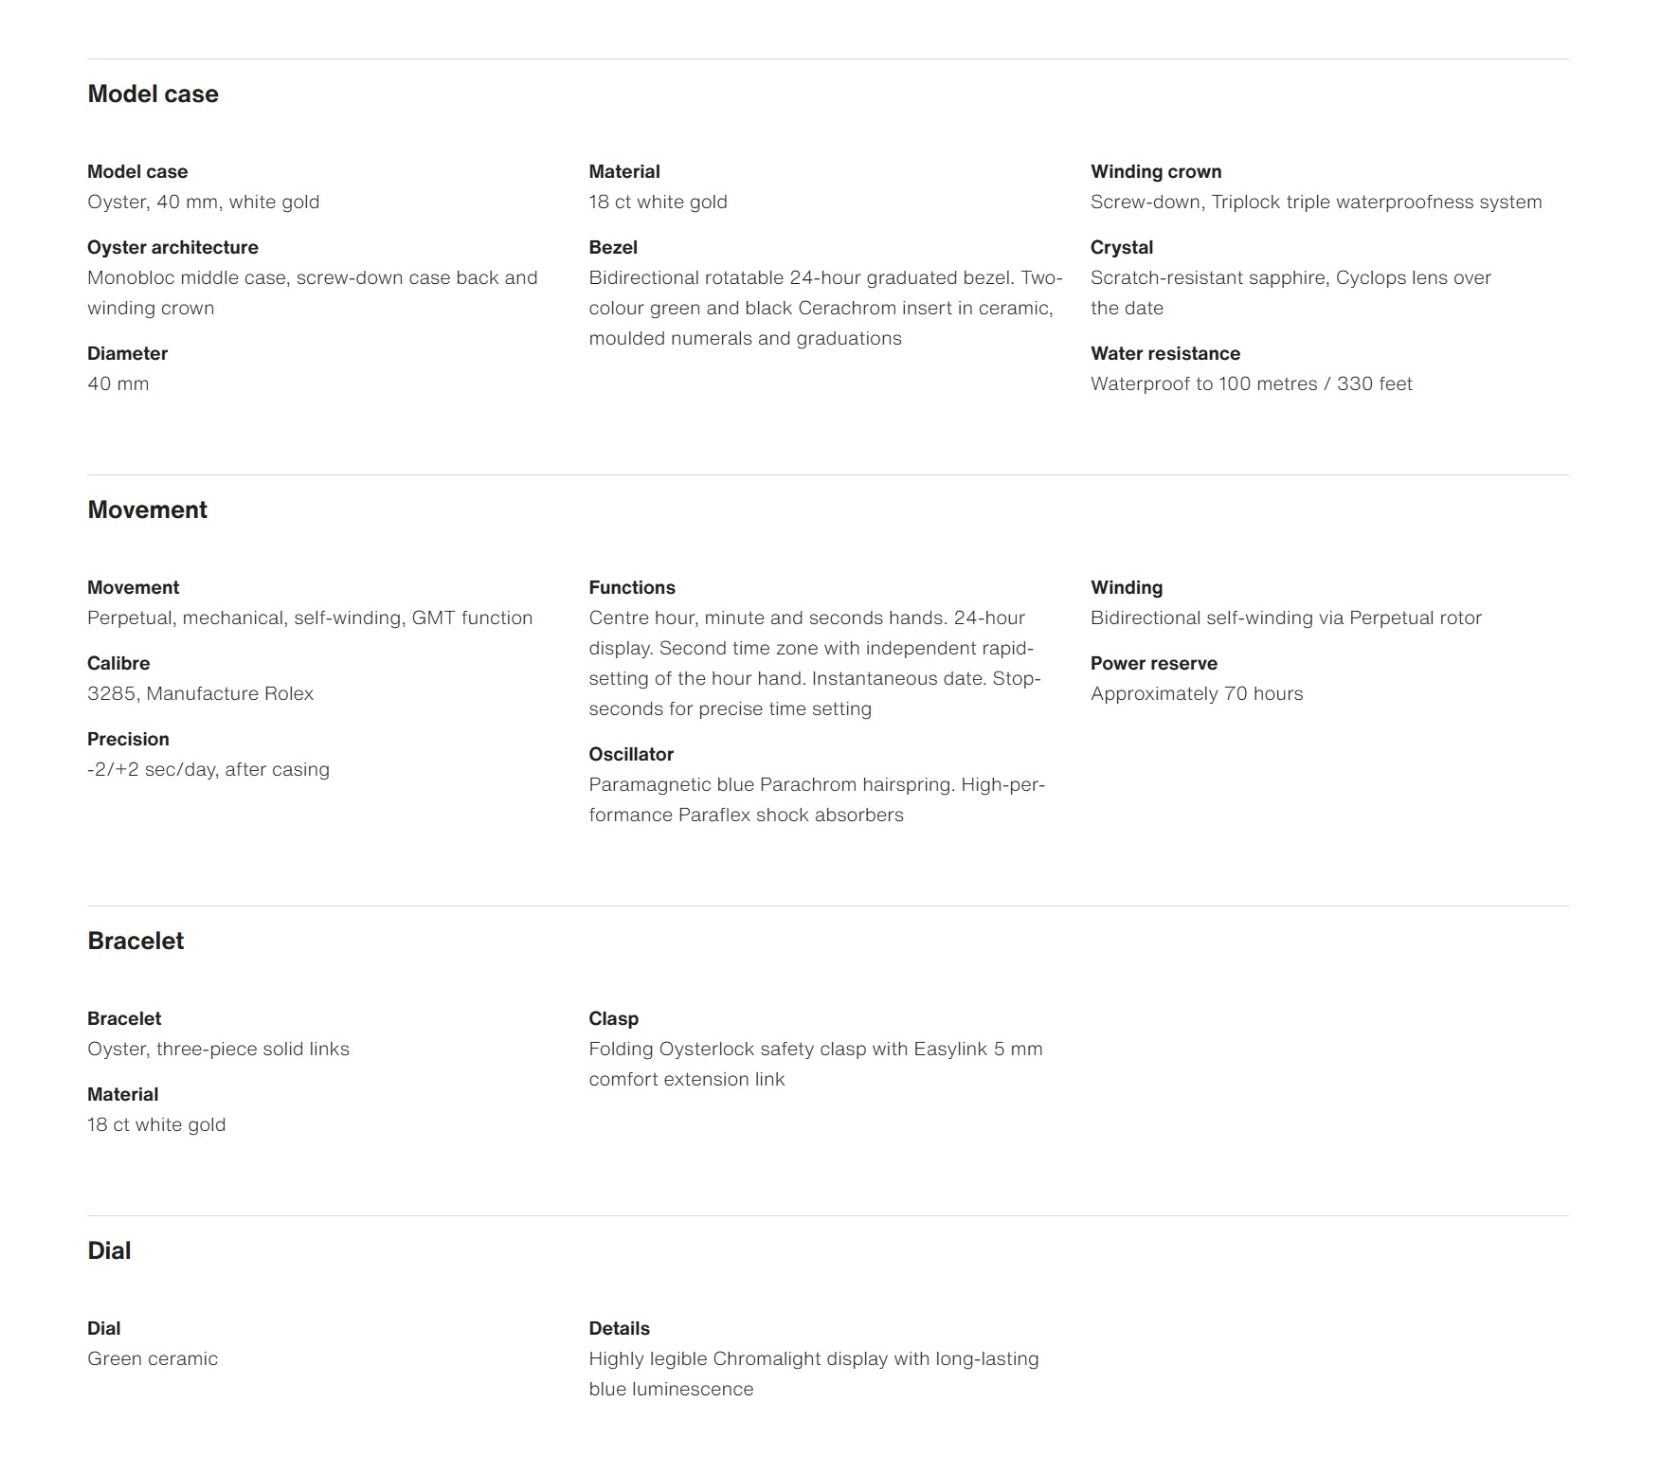Click the Winding crown label
This screenshot has height=1457, width=1663.
pyautogui.click(x=1155, y=171)
